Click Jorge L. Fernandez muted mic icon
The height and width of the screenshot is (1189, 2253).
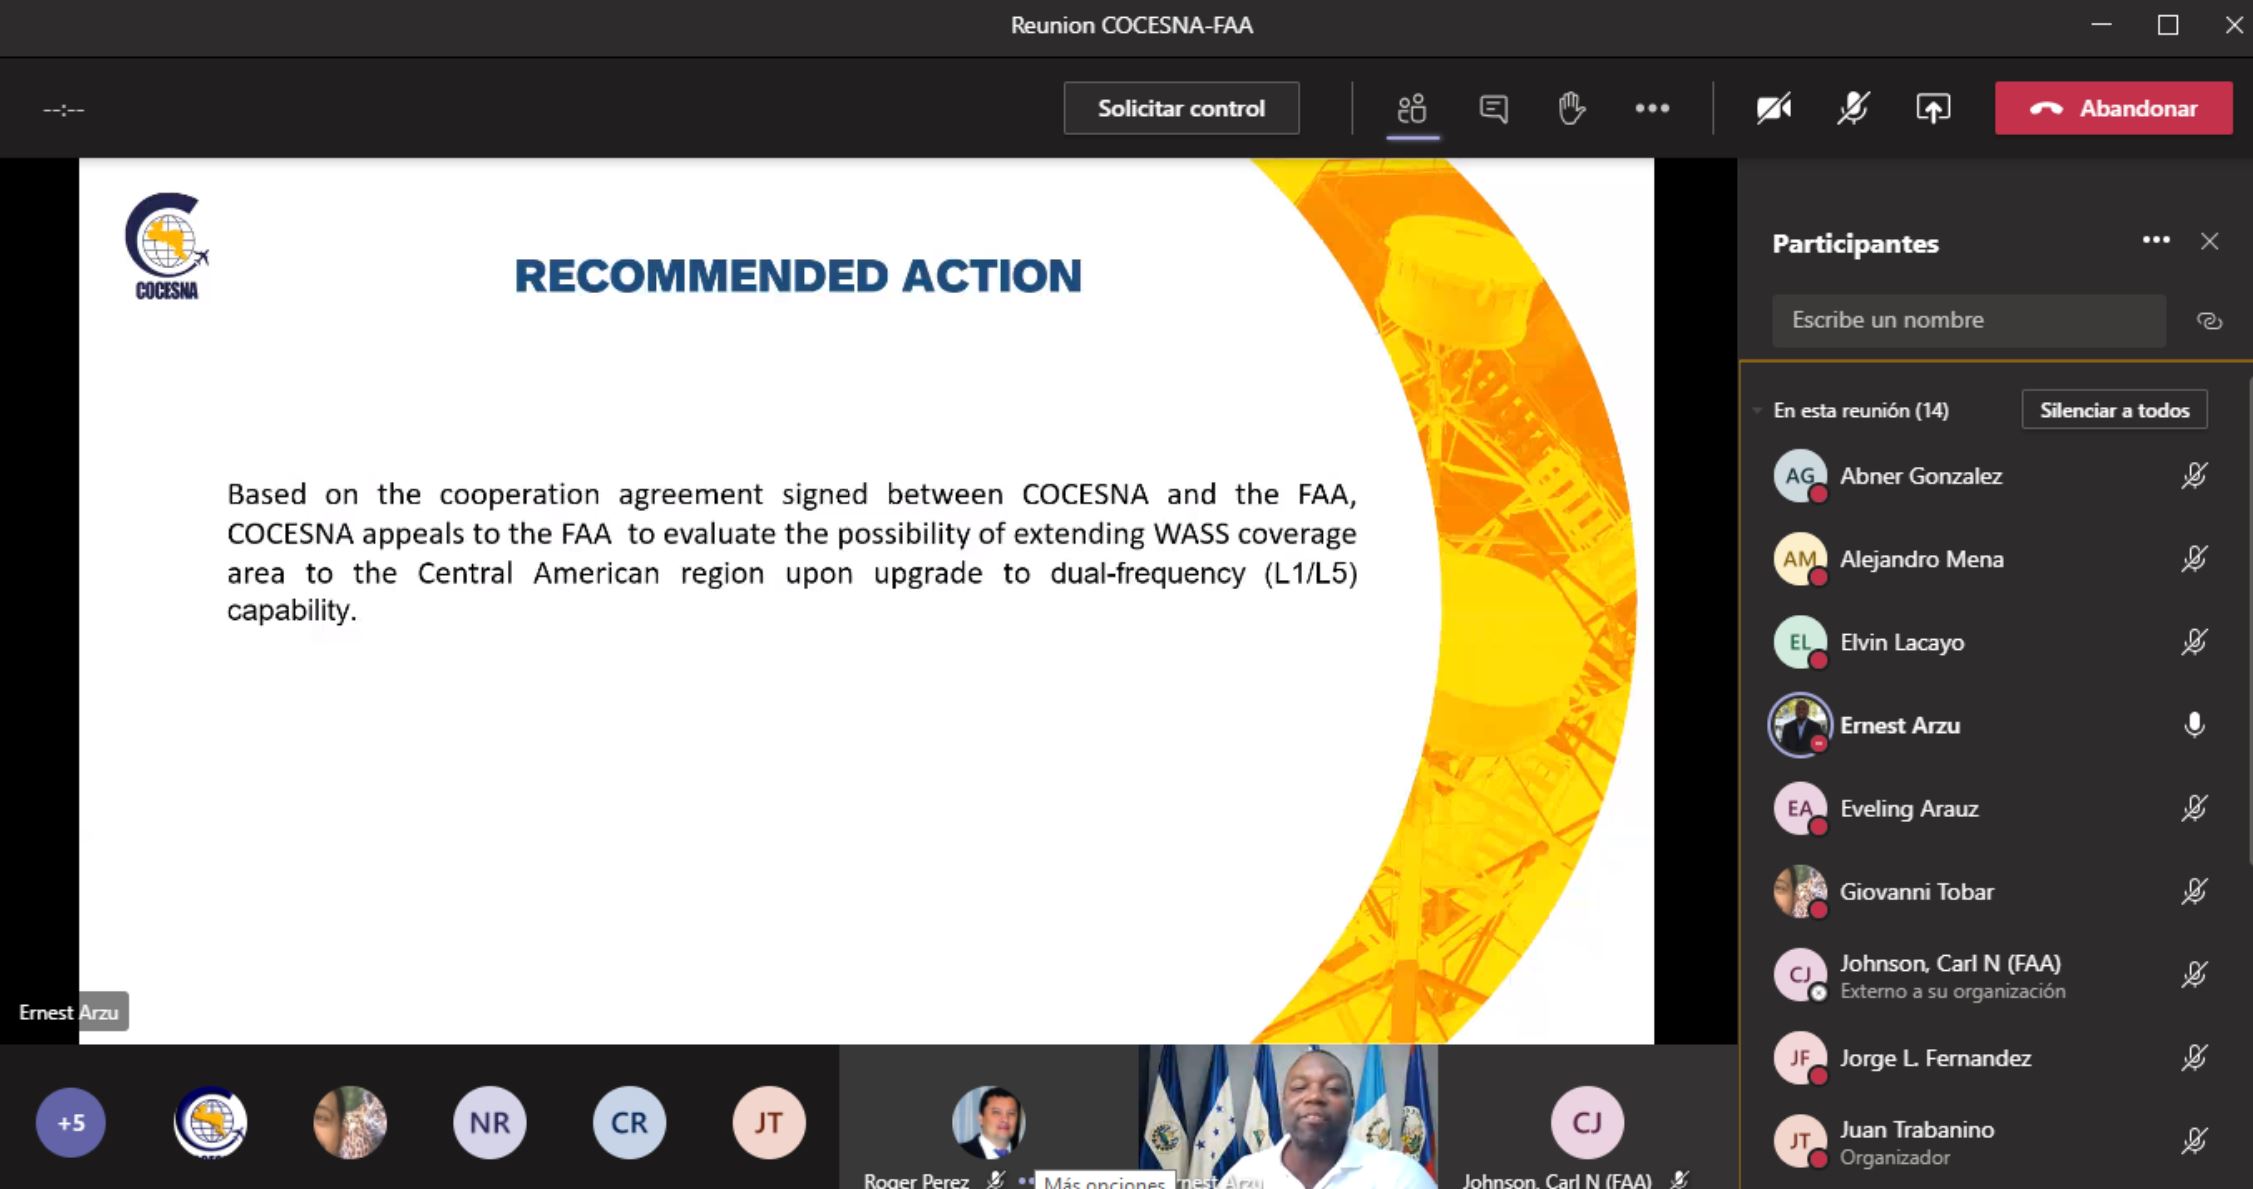(x=2194, y=1058)
